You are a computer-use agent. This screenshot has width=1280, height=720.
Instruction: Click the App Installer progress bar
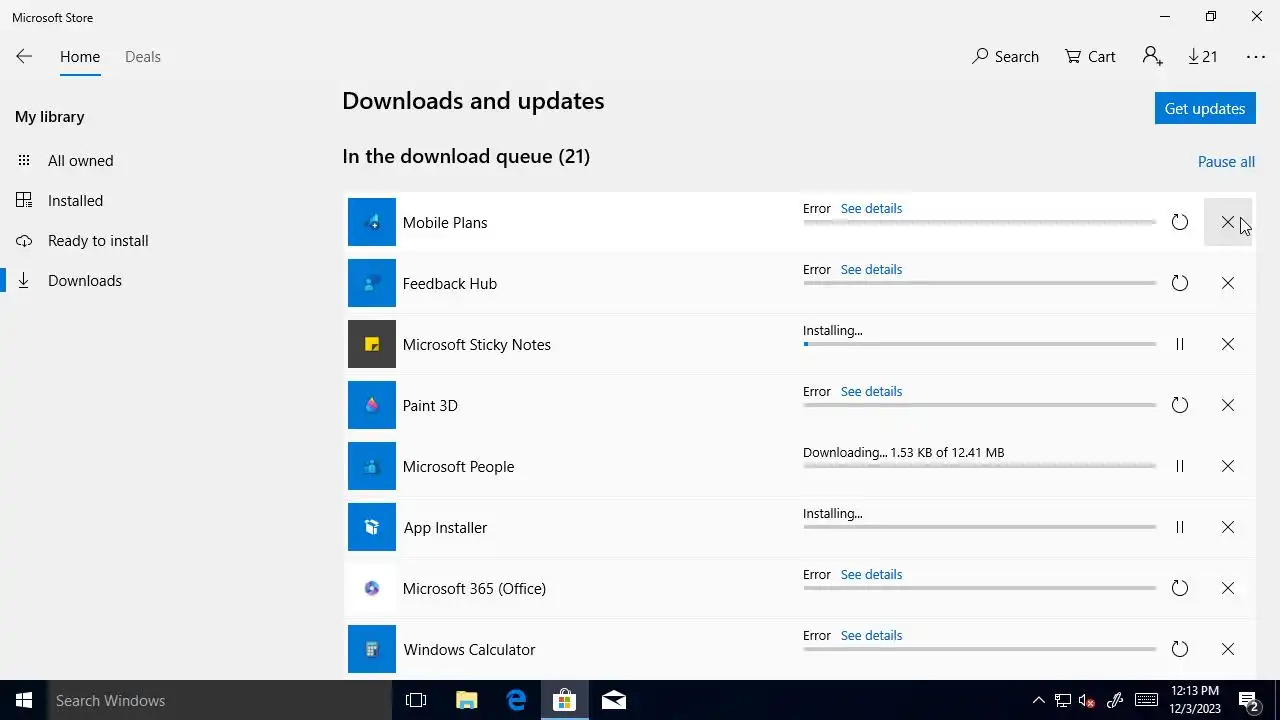point(980,527)
